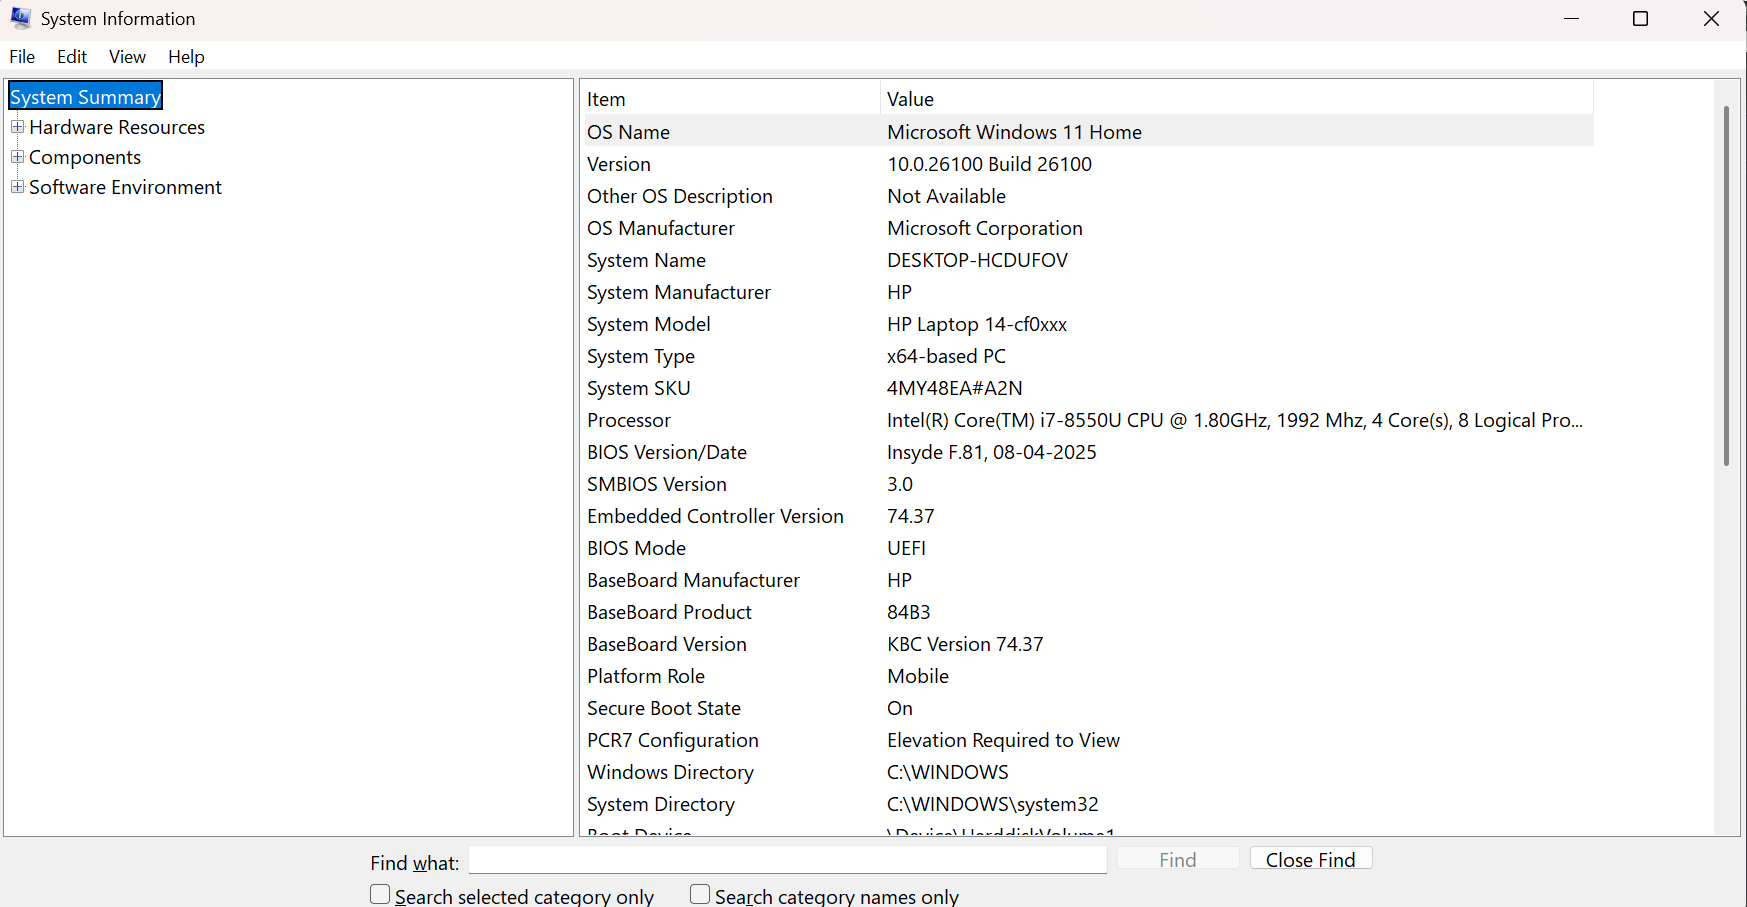Select the Other OS Description row
Viewport: 1747px width, 907px height.
click(1089, 196)
